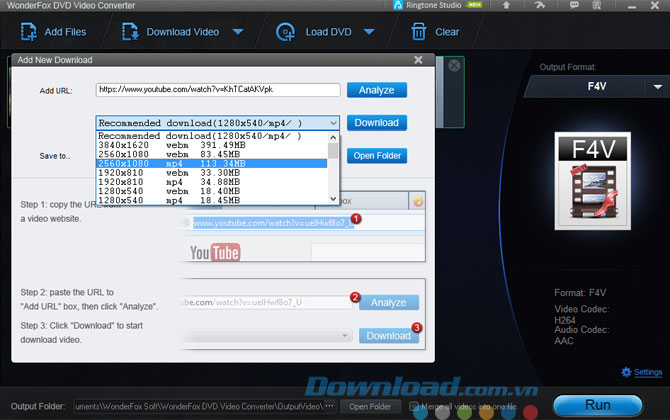The height and width of the screenshot is (420, 670).
Task: Click the bottom Open Folder button
Action: coord(370,406)
